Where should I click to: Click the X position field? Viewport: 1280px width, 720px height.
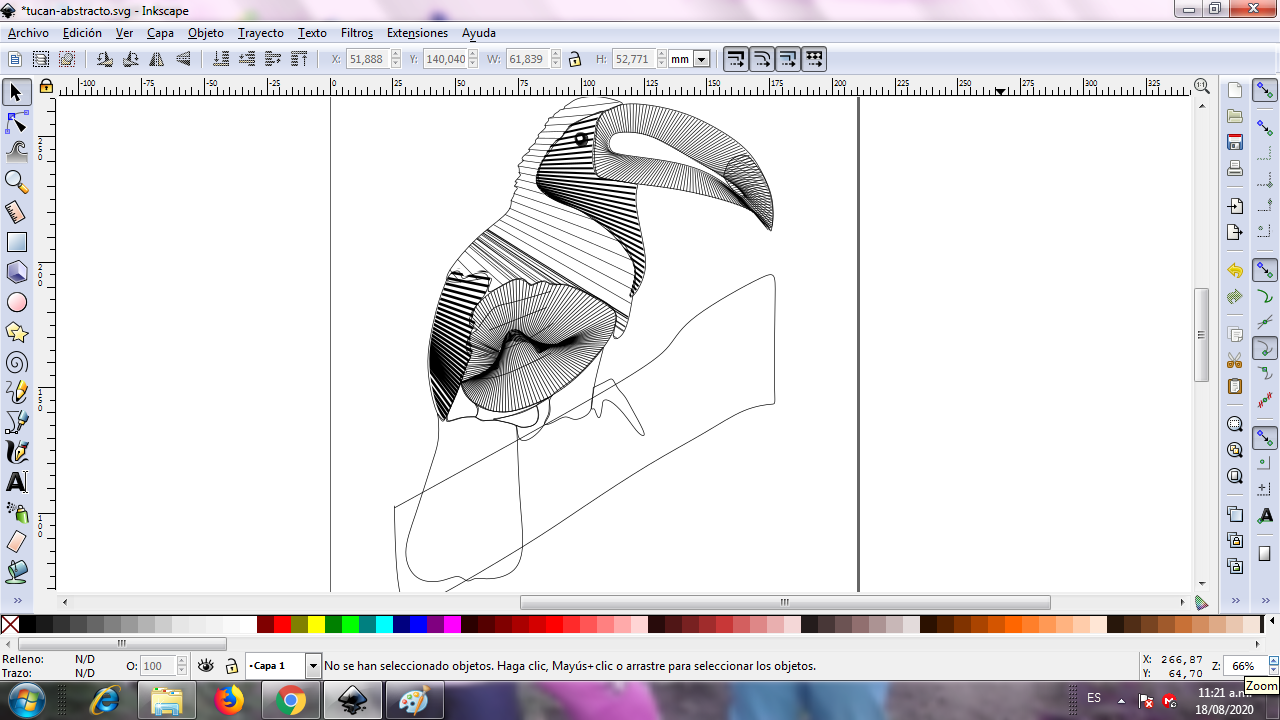click(366, 59)
